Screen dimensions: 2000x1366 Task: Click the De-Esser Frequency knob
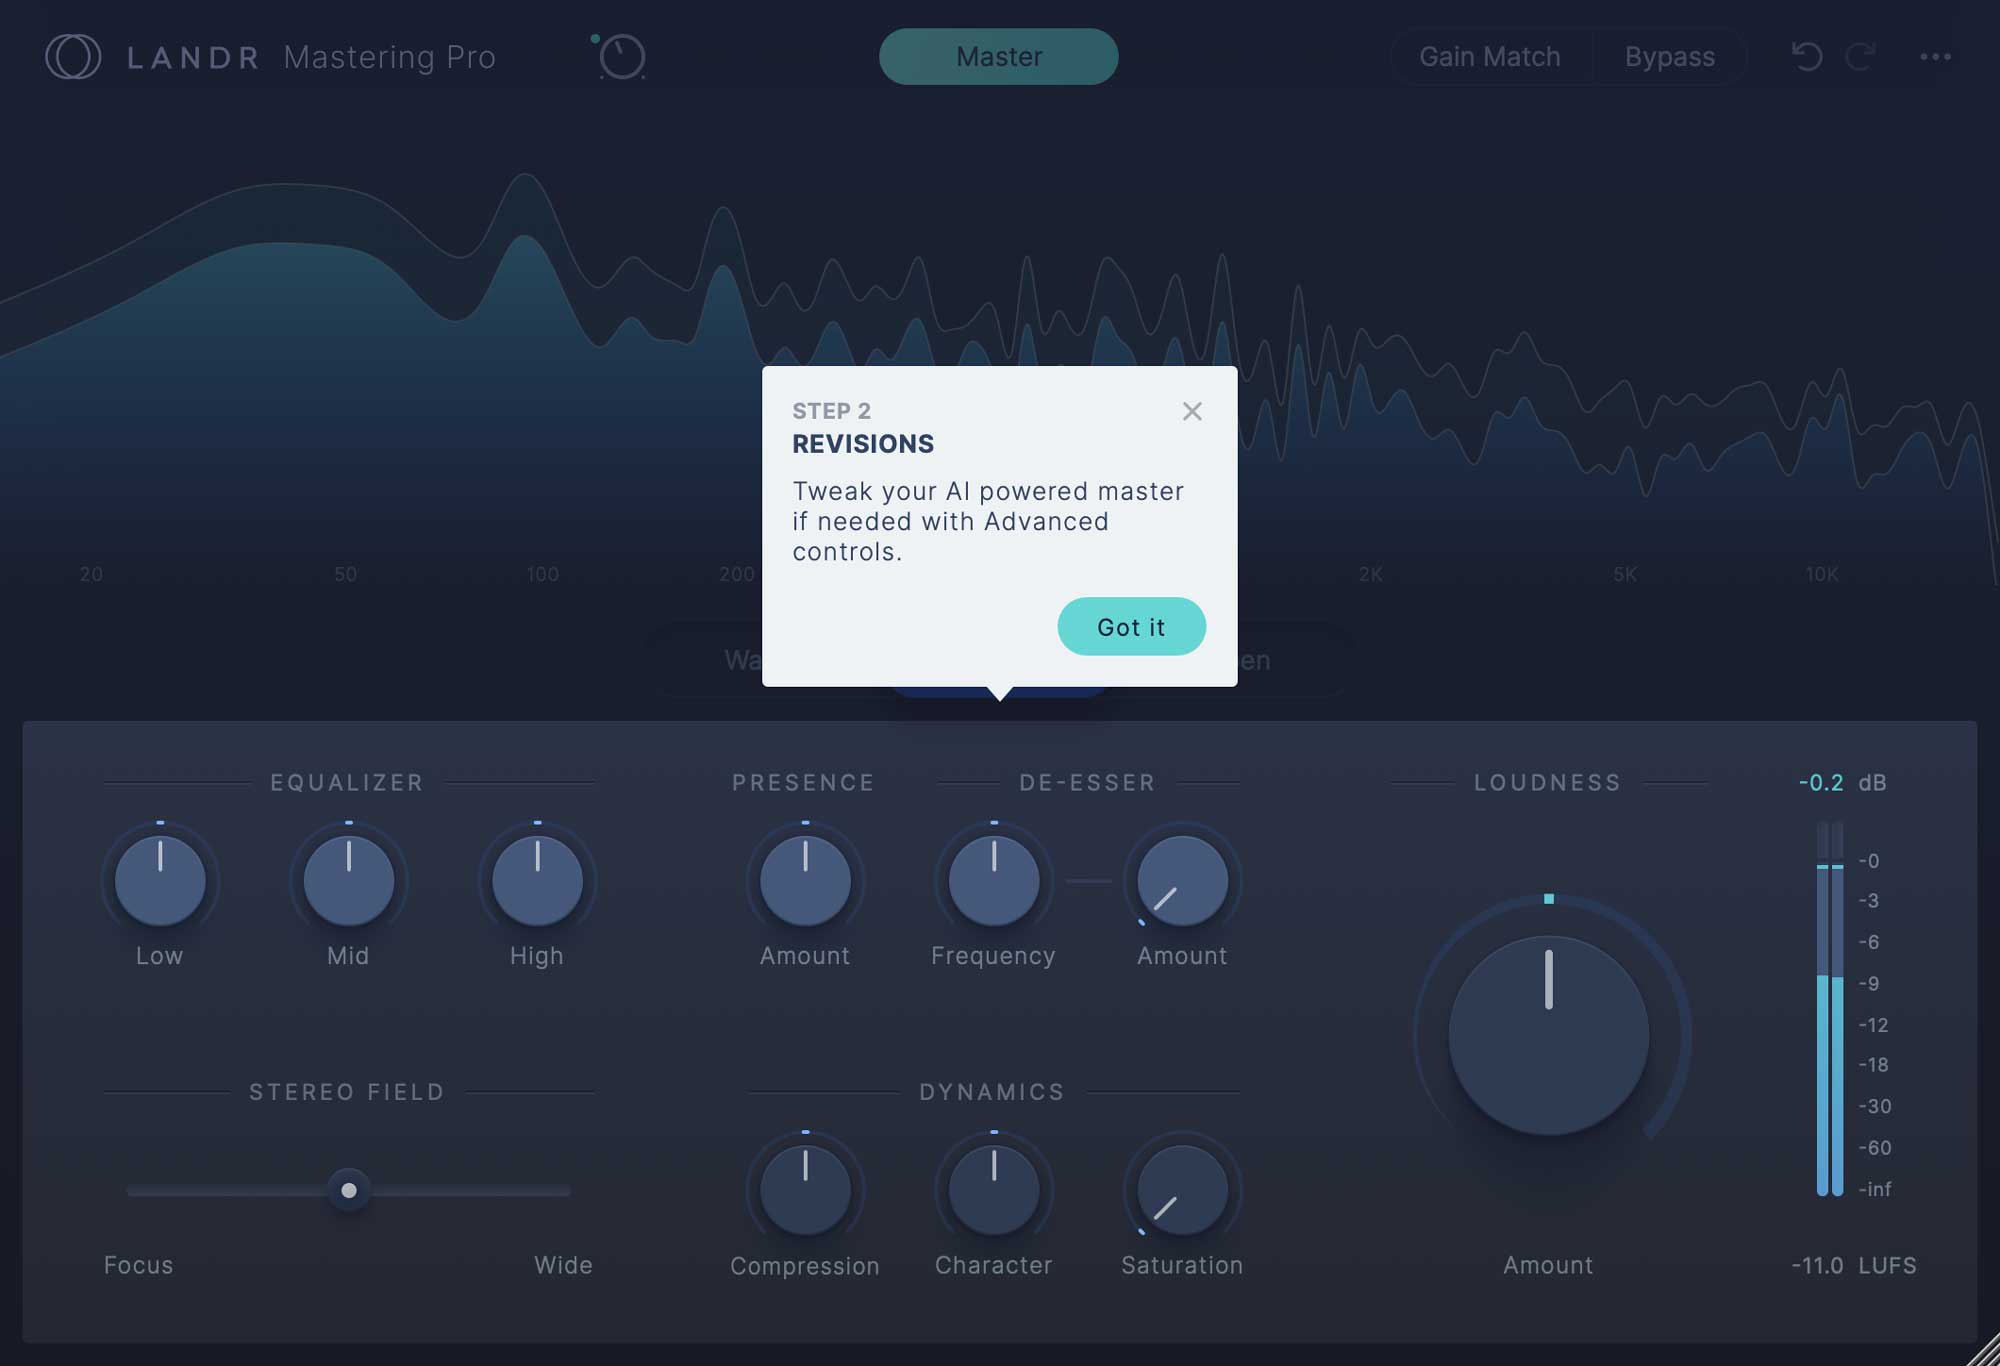(993, 880)
